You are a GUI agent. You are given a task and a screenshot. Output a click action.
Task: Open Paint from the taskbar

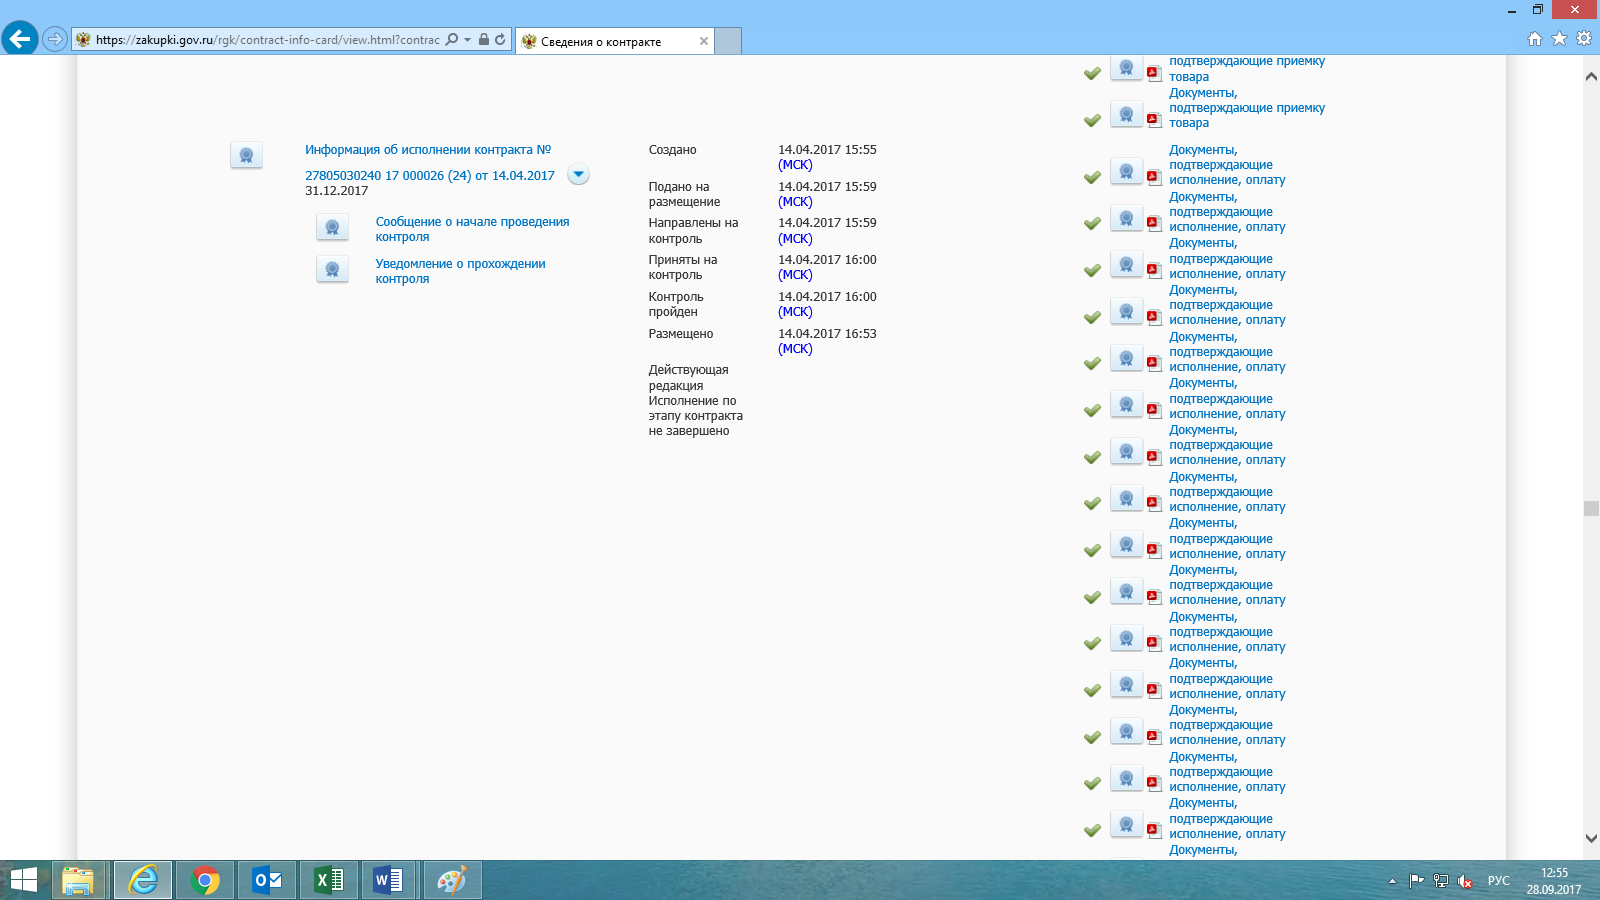452,880
